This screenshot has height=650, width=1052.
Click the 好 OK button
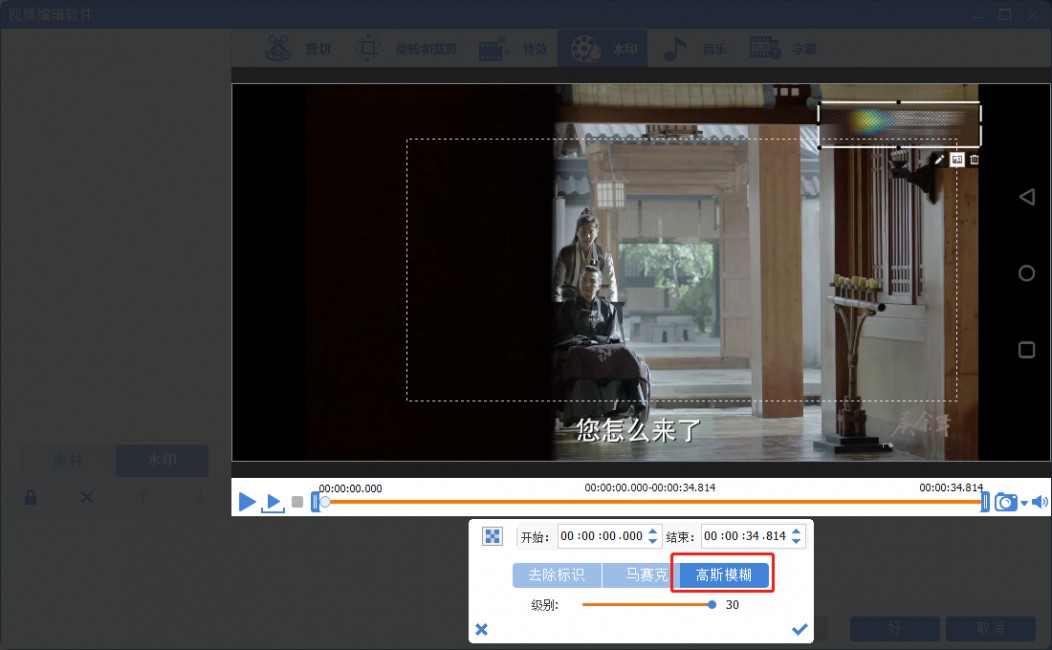click(x=894, y=629)
